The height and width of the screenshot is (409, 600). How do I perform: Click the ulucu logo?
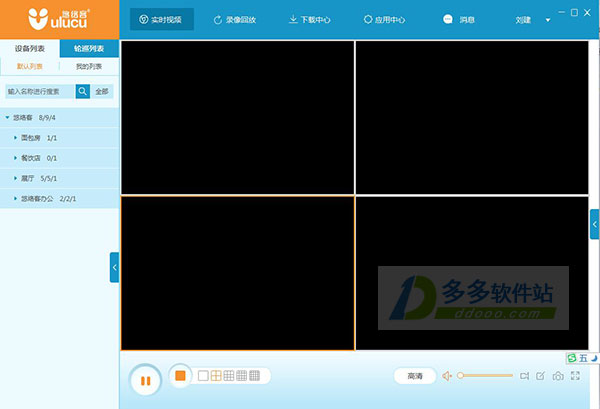59,19
